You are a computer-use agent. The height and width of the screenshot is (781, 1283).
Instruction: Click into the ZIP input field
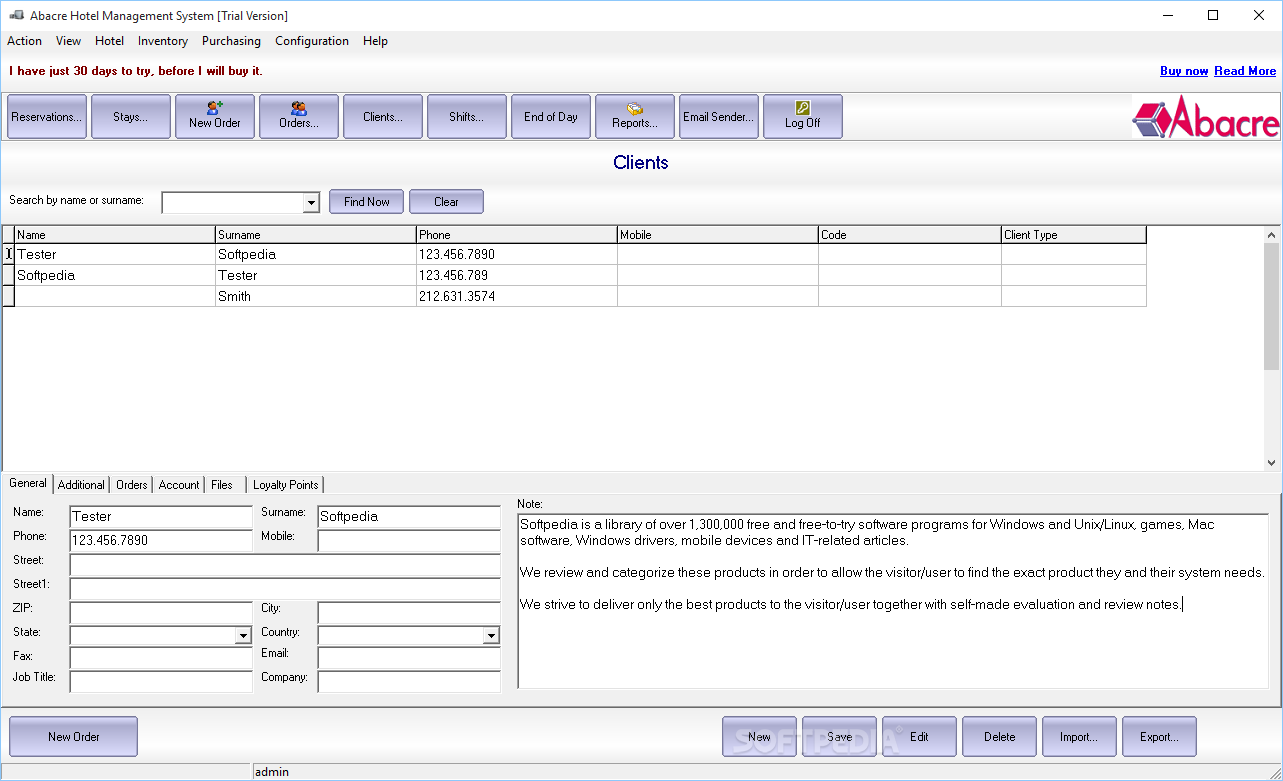161,613
